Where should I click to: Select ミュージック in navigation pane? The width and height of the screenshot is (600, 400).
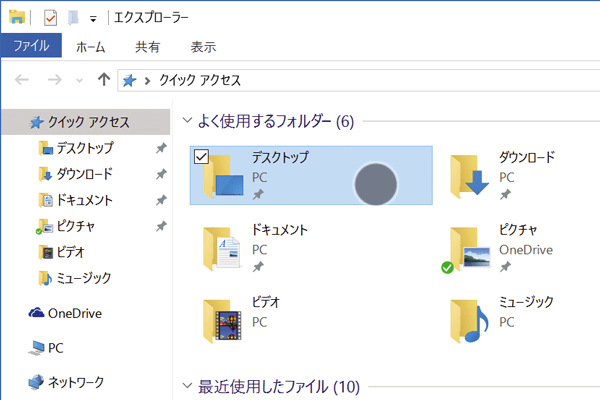pos(83,278)
